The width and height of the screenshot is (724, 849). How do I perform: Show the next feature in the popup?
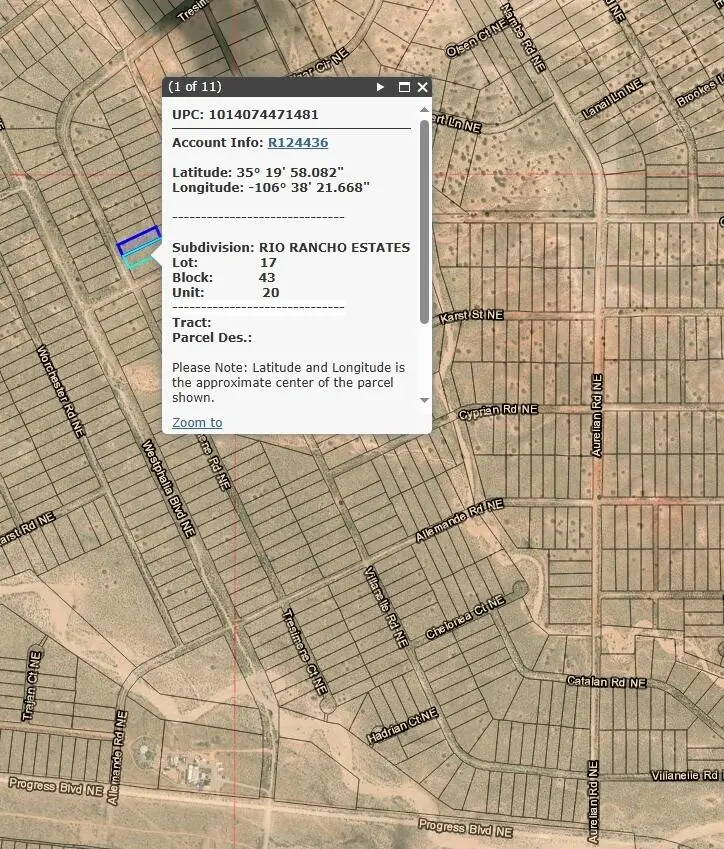coord(380,87)
